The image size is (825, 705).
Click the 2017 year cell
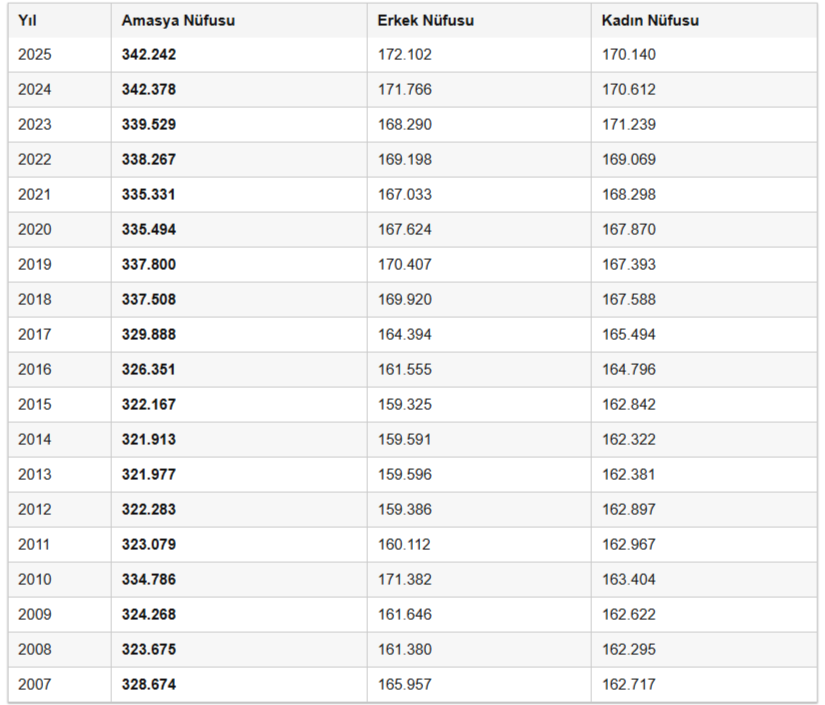[35, 334]
